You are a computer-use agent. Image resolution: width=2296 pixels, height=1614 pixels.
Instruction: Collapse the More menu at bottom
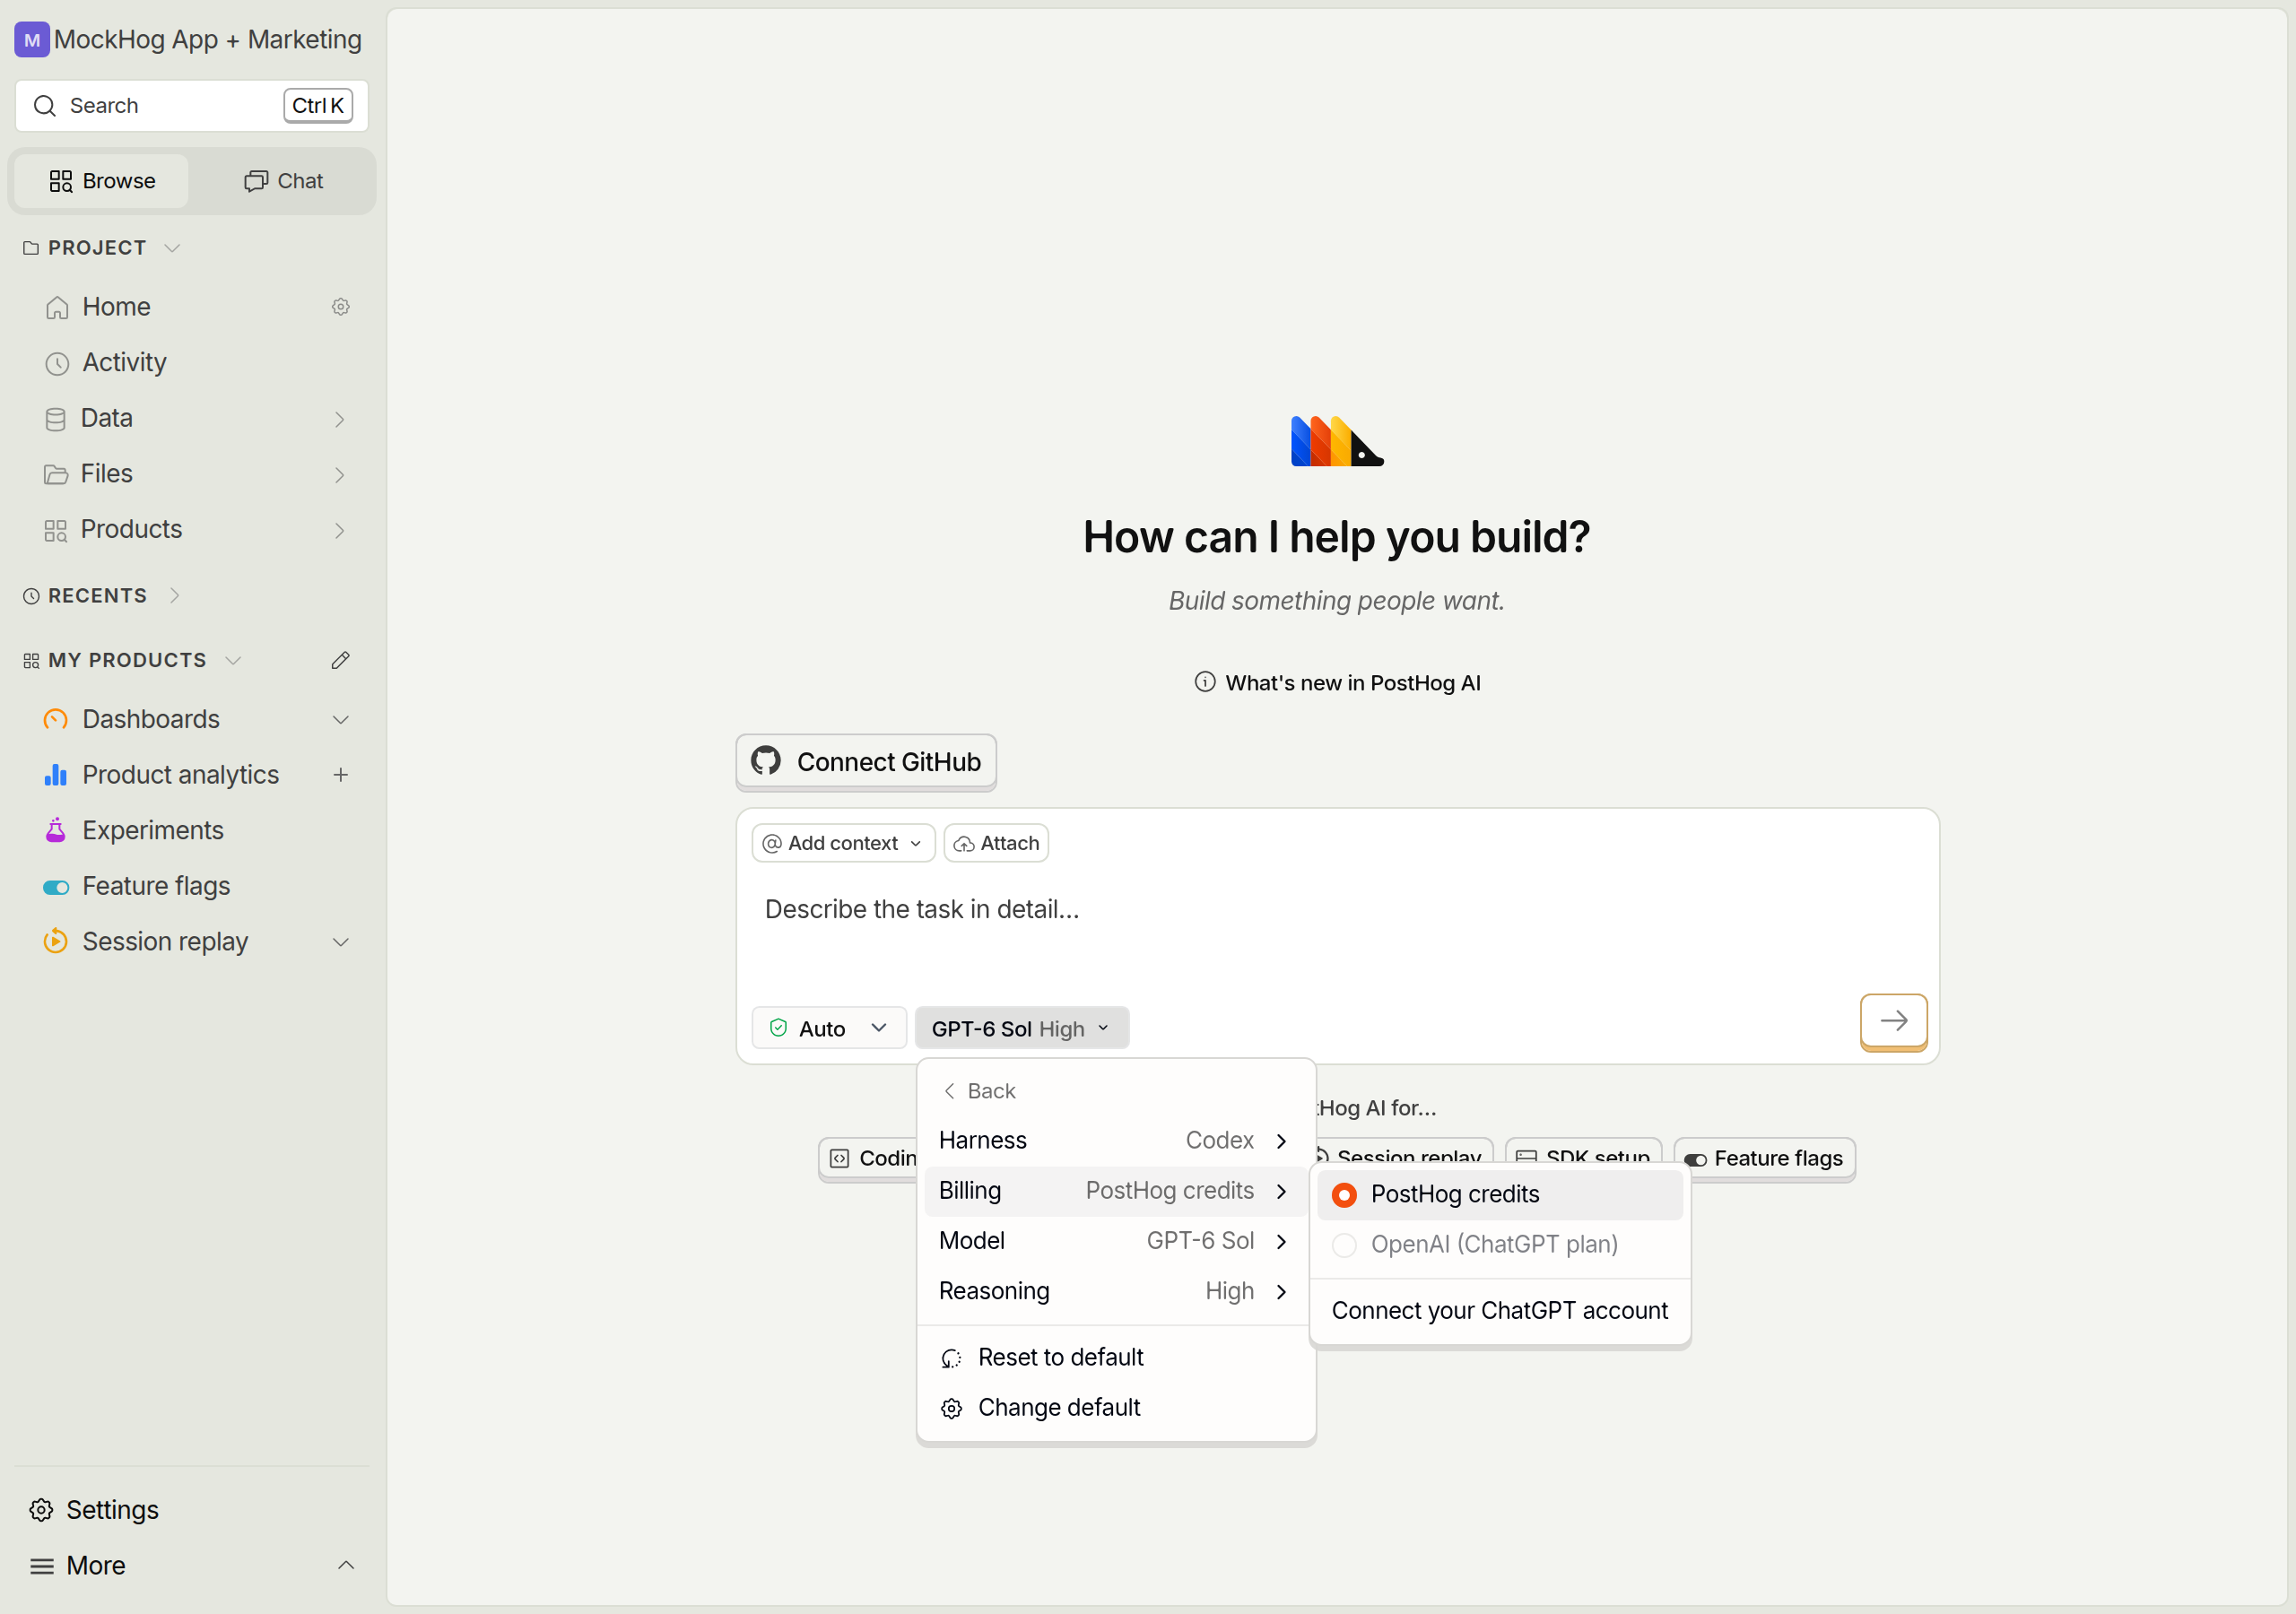[x=346, y=1565]
